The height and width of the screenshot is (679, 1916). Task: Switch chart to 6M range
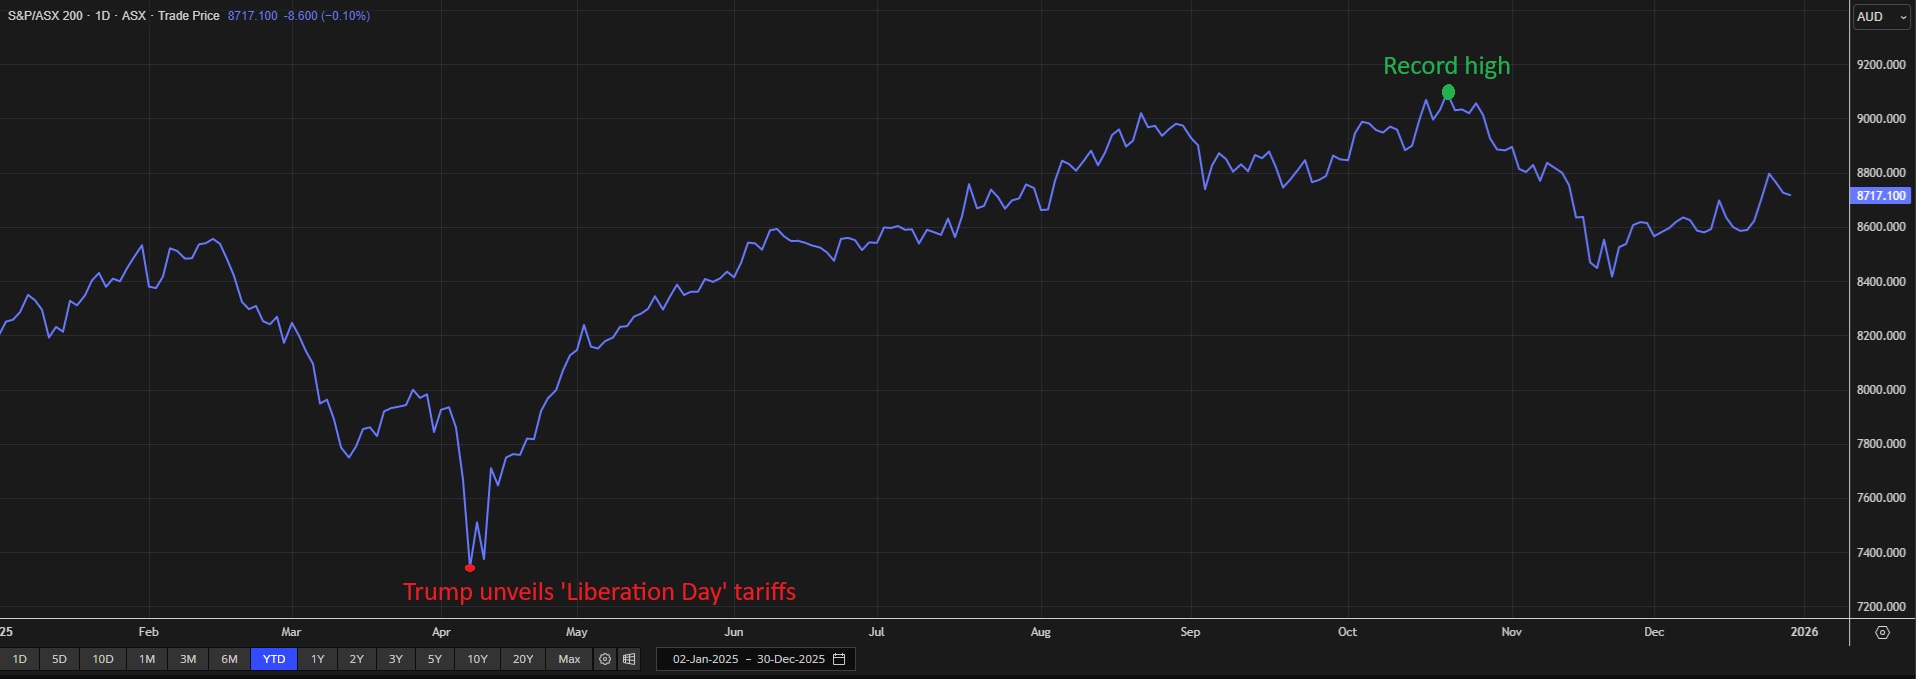pos(229,659)
